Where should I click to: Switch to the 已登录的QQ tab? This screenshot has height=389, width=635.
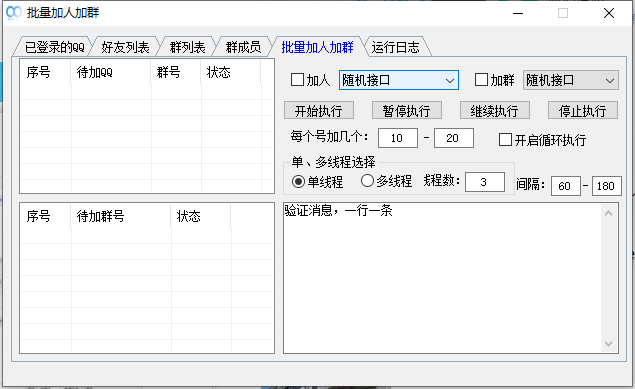tap(54, 47)
